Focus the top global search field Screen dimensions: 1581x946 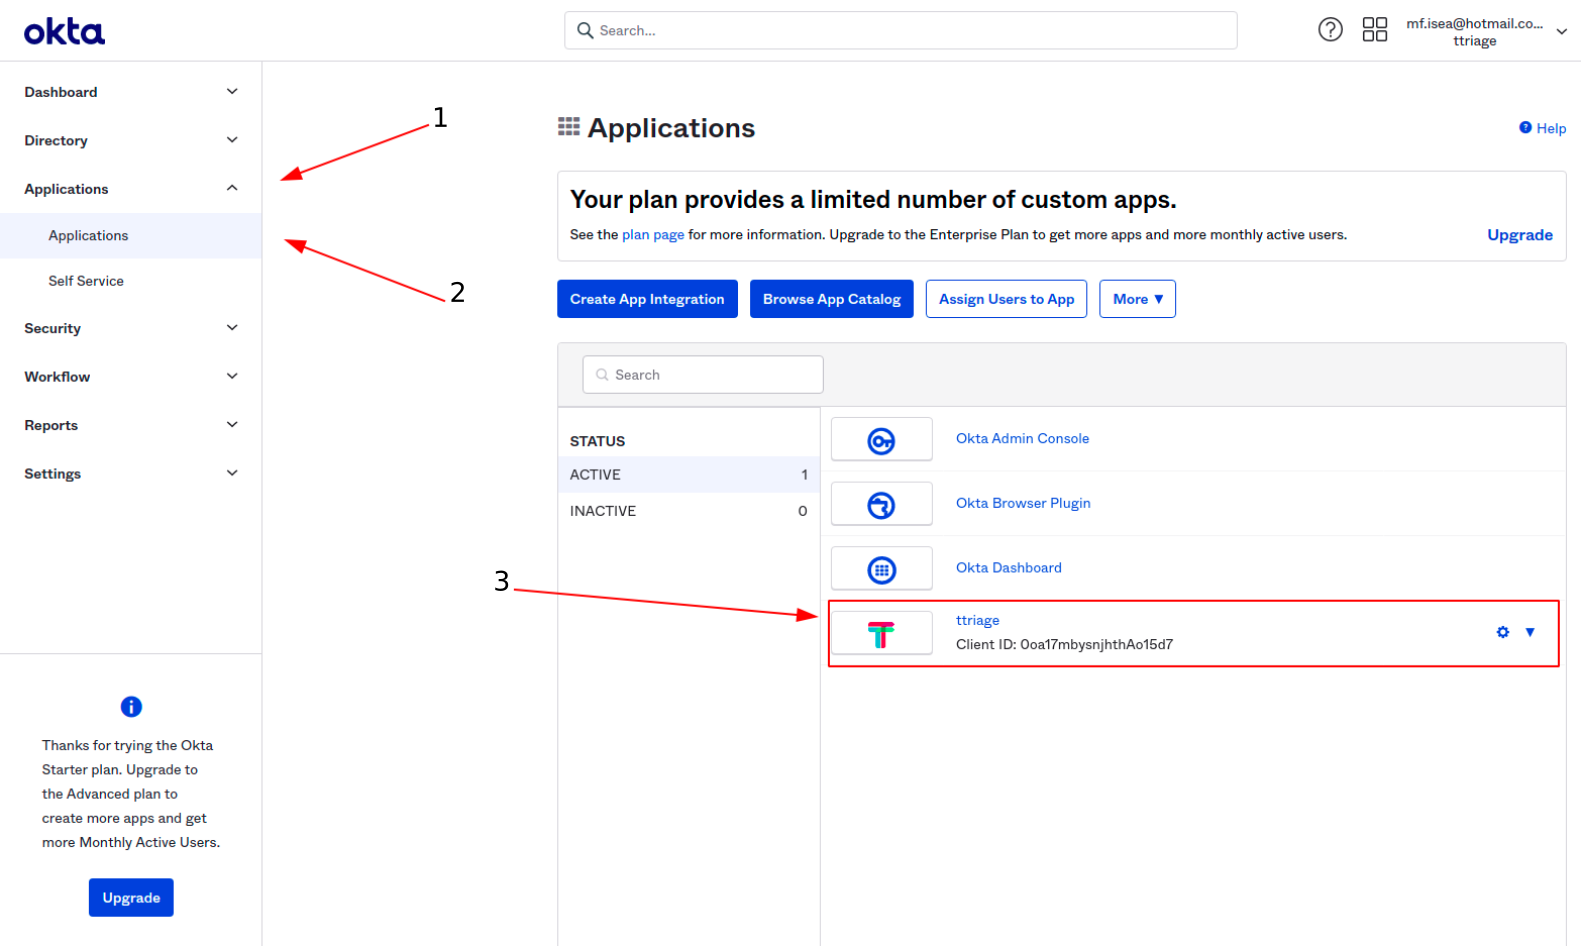tap(900, 31)
